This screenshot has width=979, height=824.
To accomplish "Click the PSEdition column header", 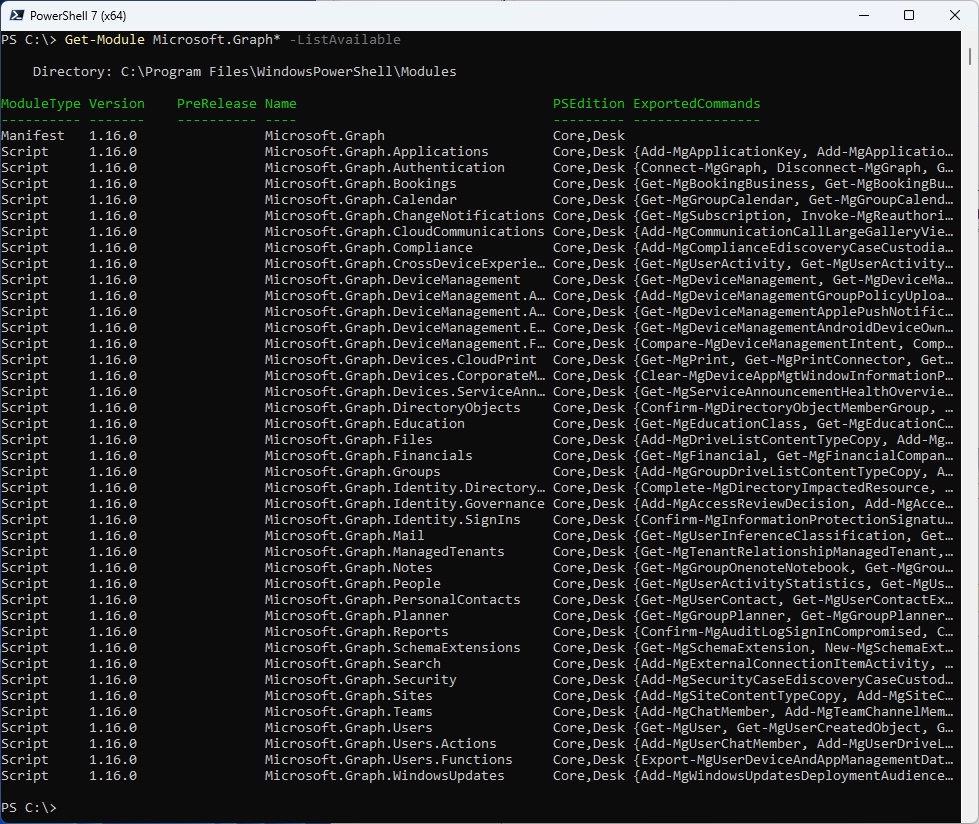I will (589, 104).
